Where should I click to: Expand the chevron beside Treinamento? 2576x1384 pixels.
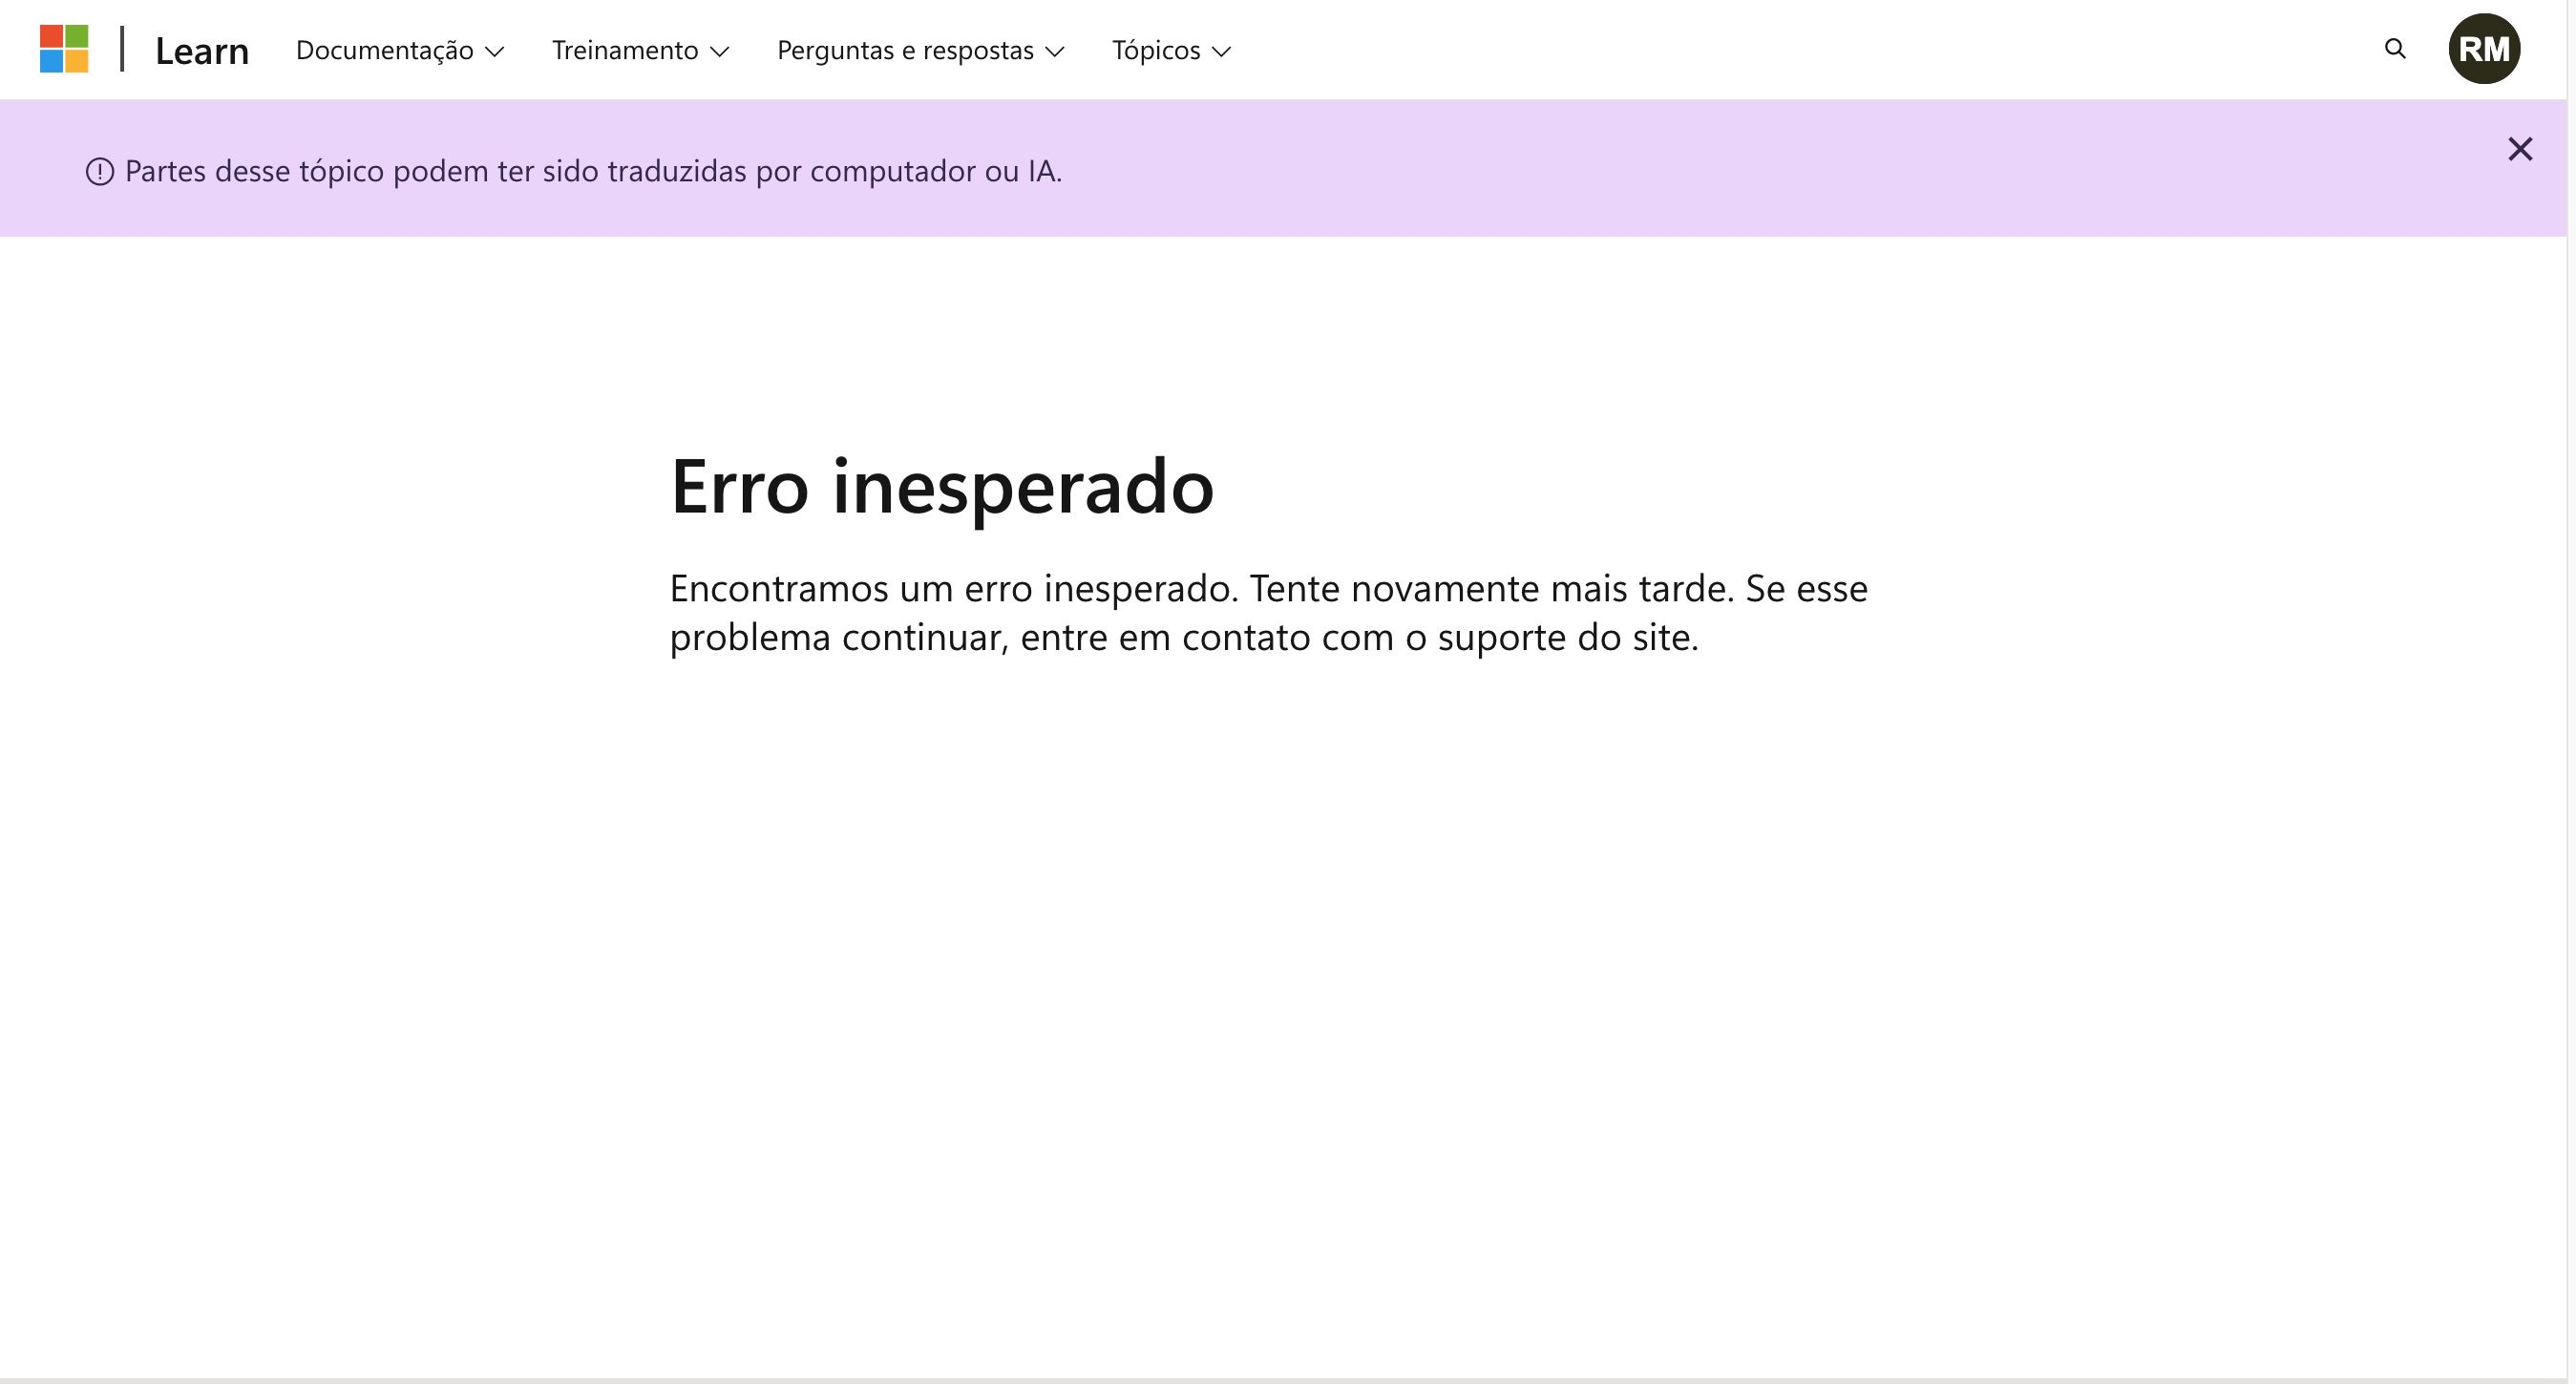click(x=719, y=52)
